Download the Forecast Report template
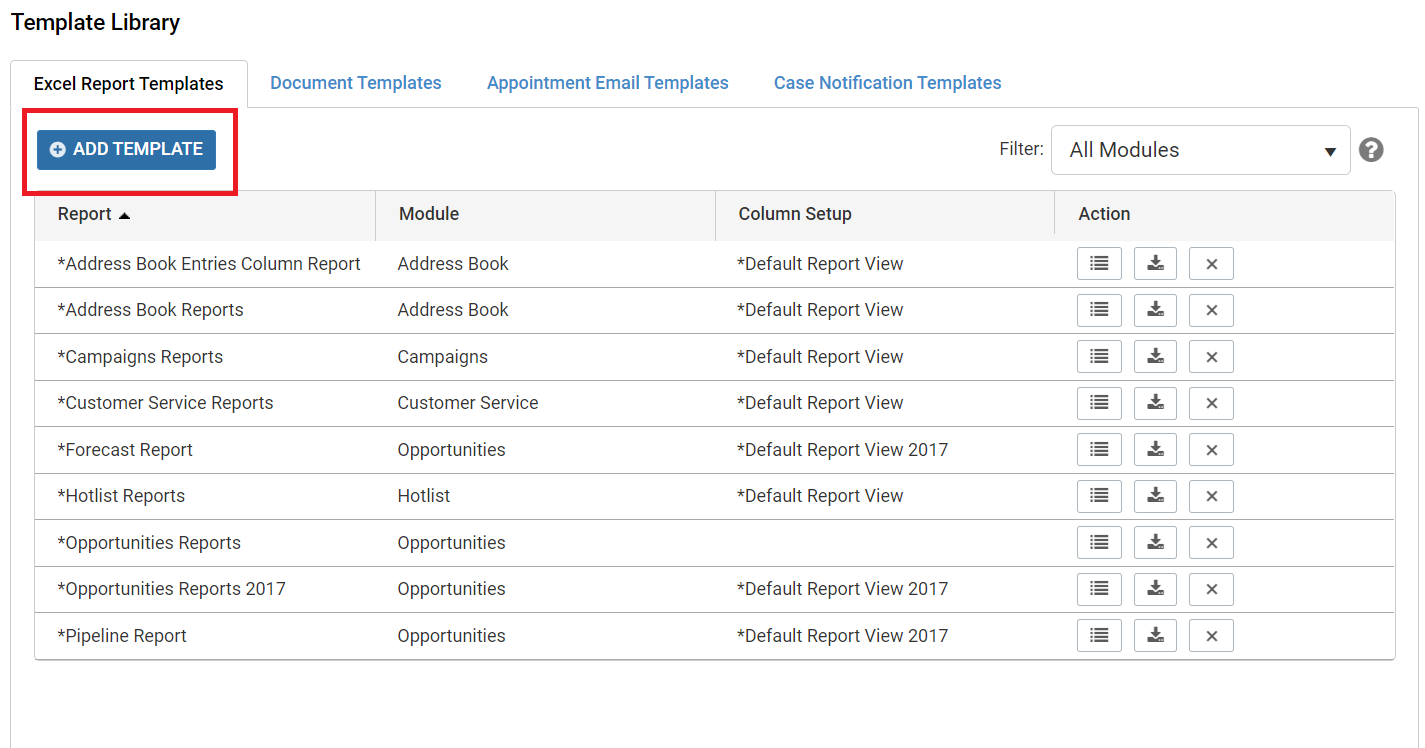This screenshot has width=1425, height=748. (x=1155, y=450)
